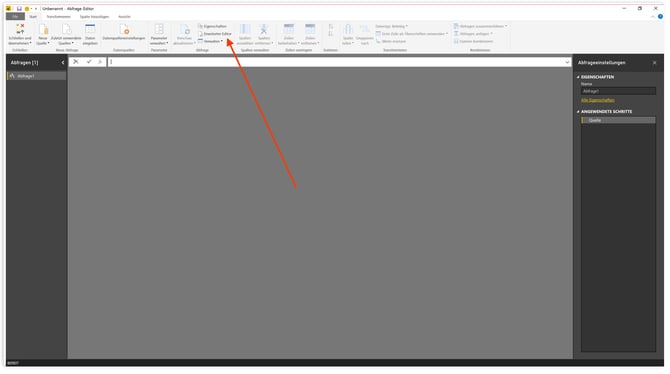Image resolution: width=670 pixels, height=374 pixels.
Task: Click Gruppieren nach icon
Action: 364,29
